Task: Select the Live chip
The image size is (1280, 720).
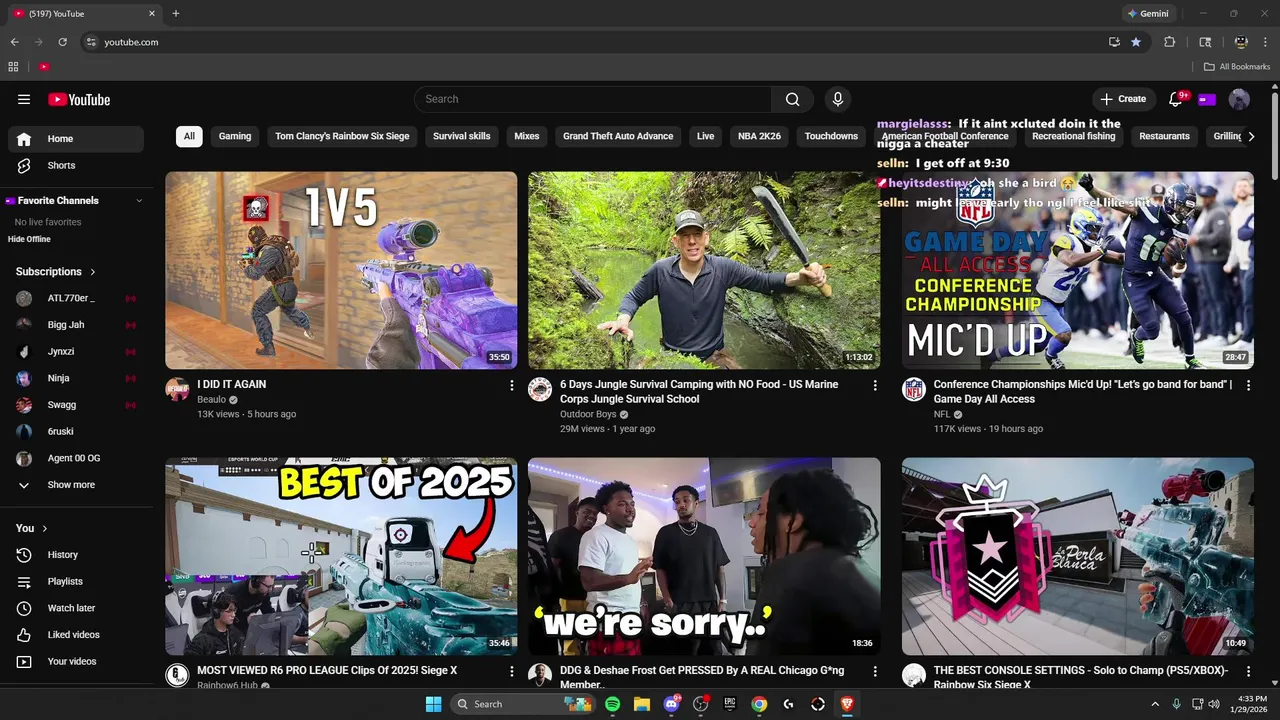Action: tap(706, 136)
